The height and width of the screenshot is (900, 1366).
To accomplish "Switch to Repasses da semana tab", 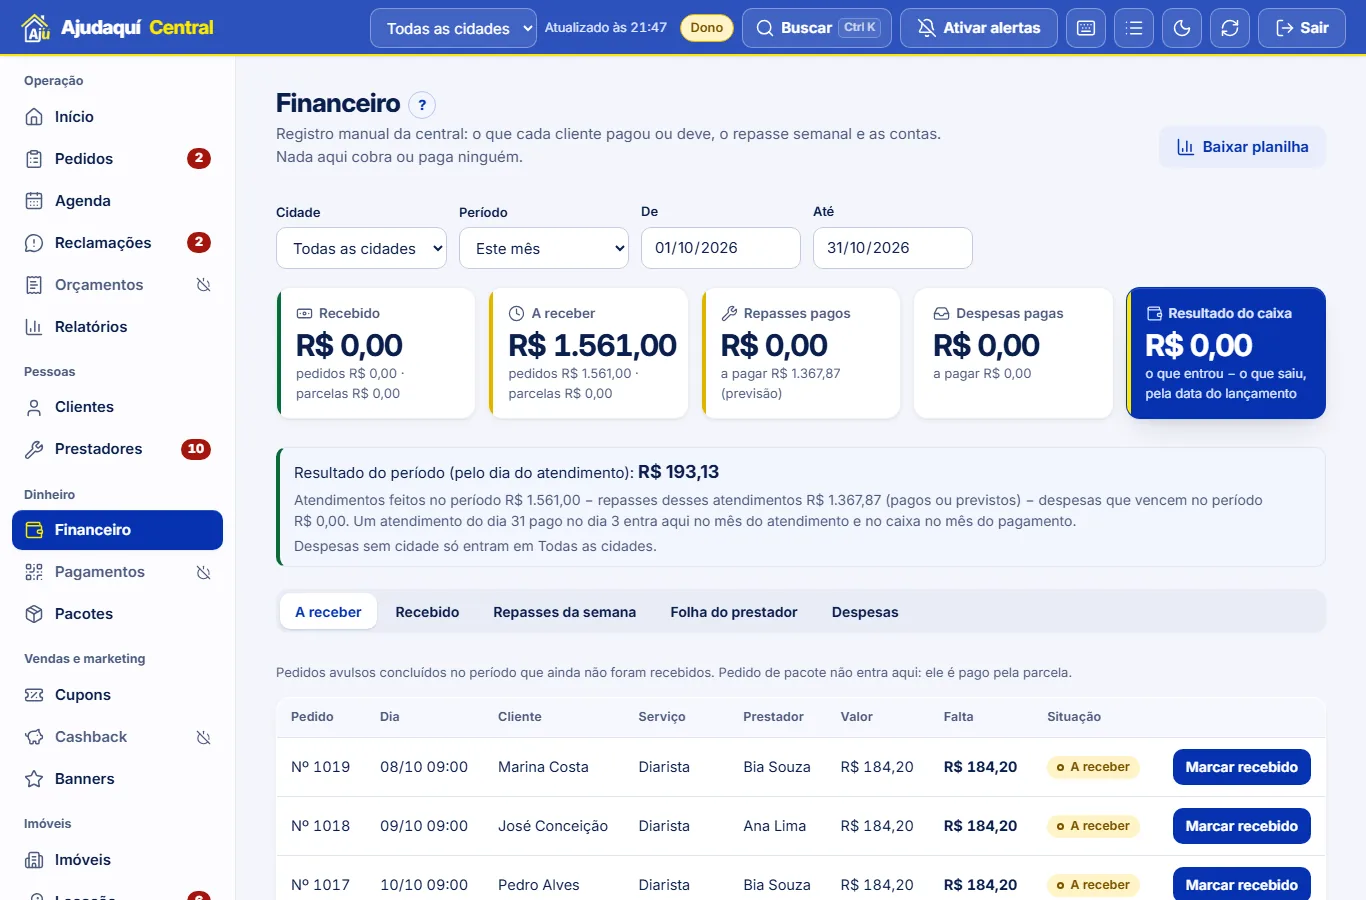I will [x=564, y=612].
